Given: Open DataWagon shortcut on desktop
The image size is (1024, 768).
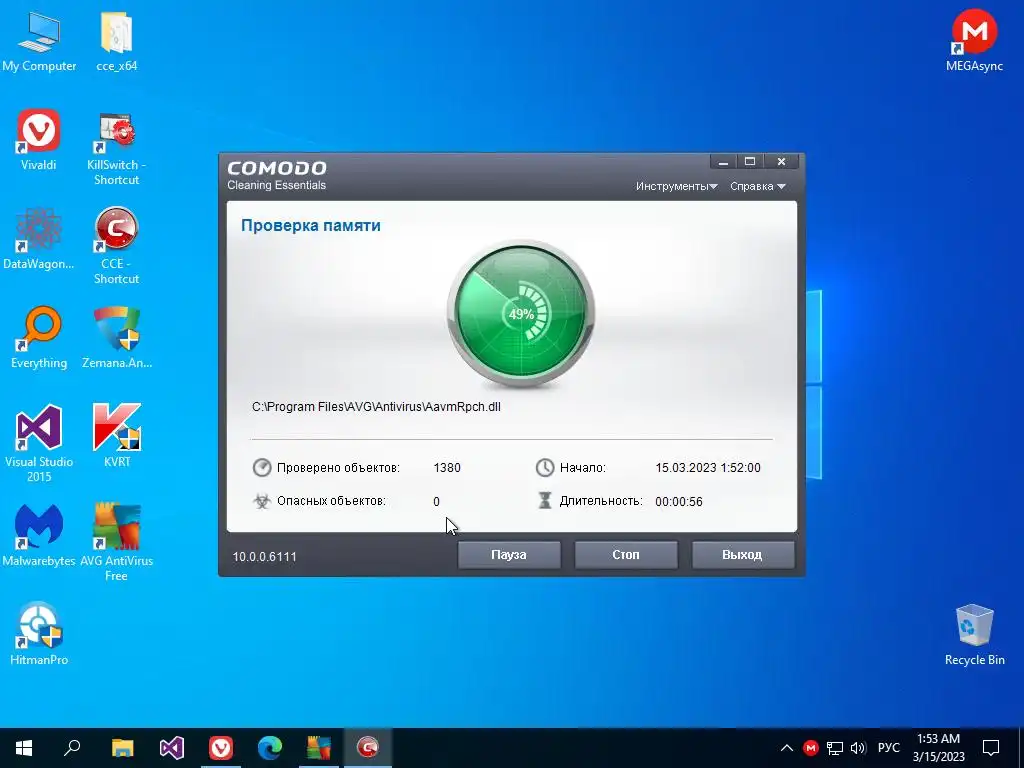Looking at the screenshot, I should (x=39, y=239).
